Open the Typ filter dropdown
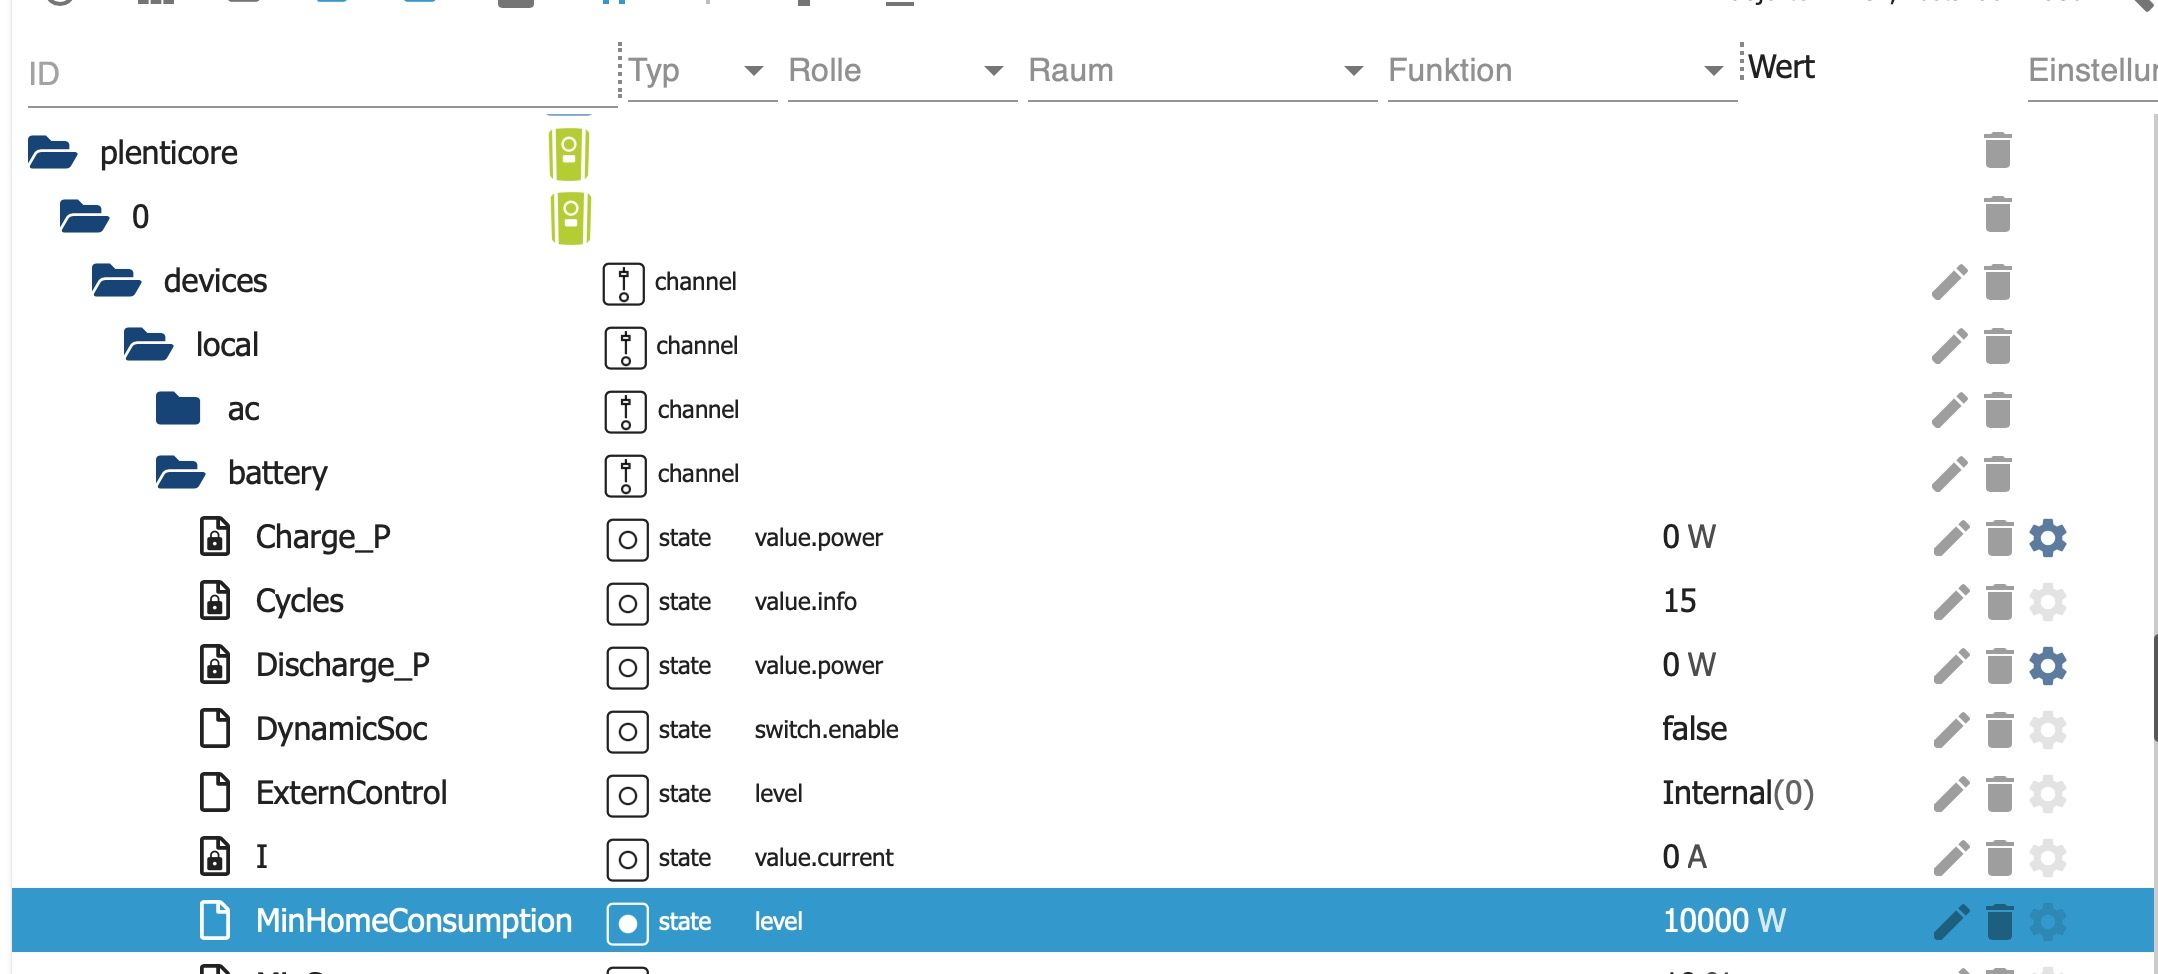The width and height of the screenshot is (2158, 974). (x=753, y=71)
